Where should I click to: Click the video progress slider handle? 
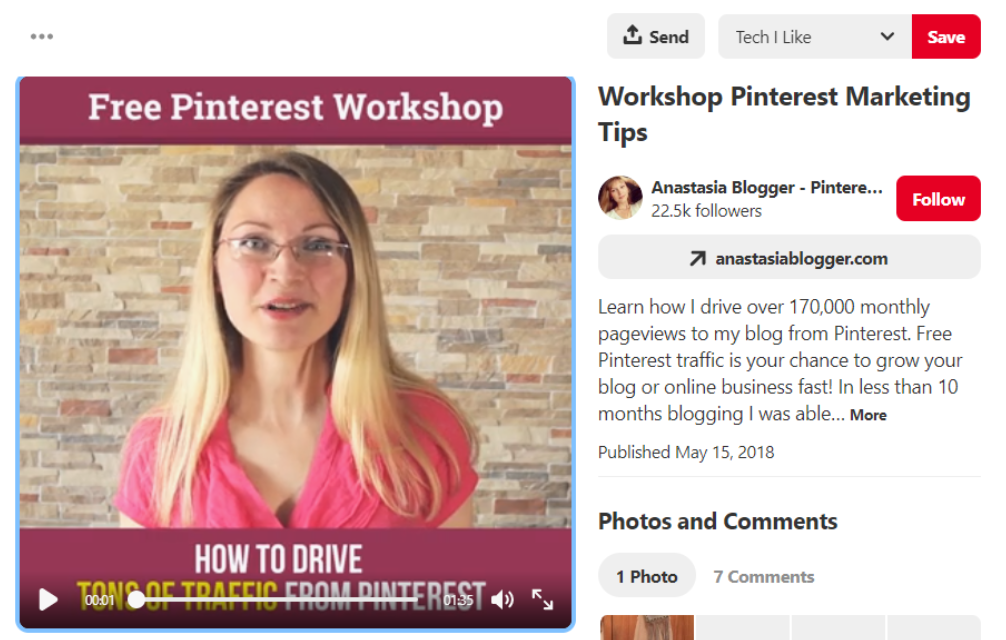(x=136, y=600)
